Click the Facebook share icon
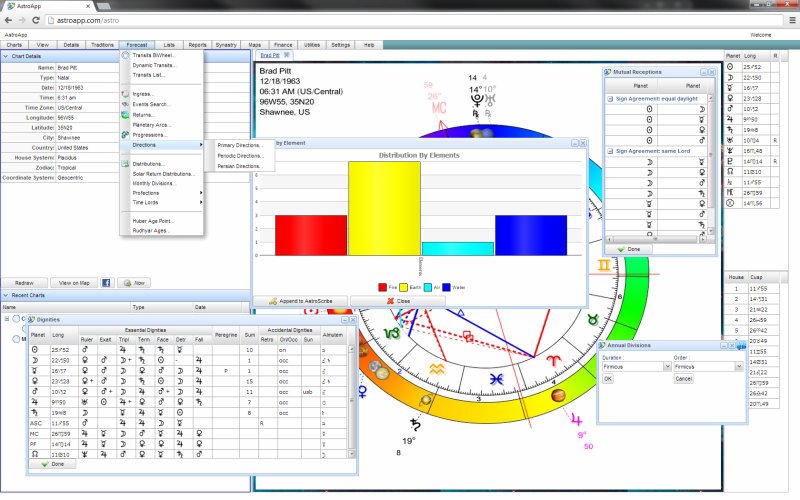Screen dimensions: 800x500 (x=106, y=283)
